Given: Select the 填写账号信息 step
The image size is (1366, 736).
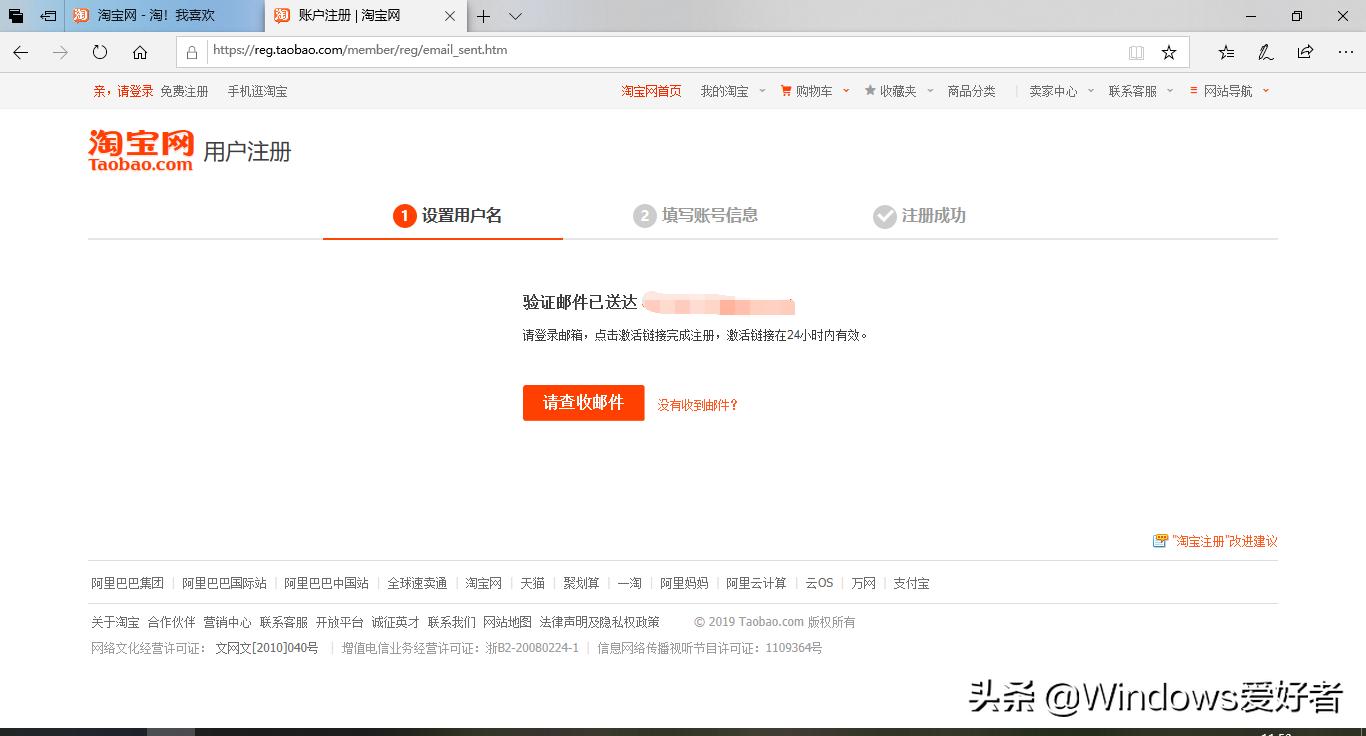Looking at the screenshot, I should (710, 215).
